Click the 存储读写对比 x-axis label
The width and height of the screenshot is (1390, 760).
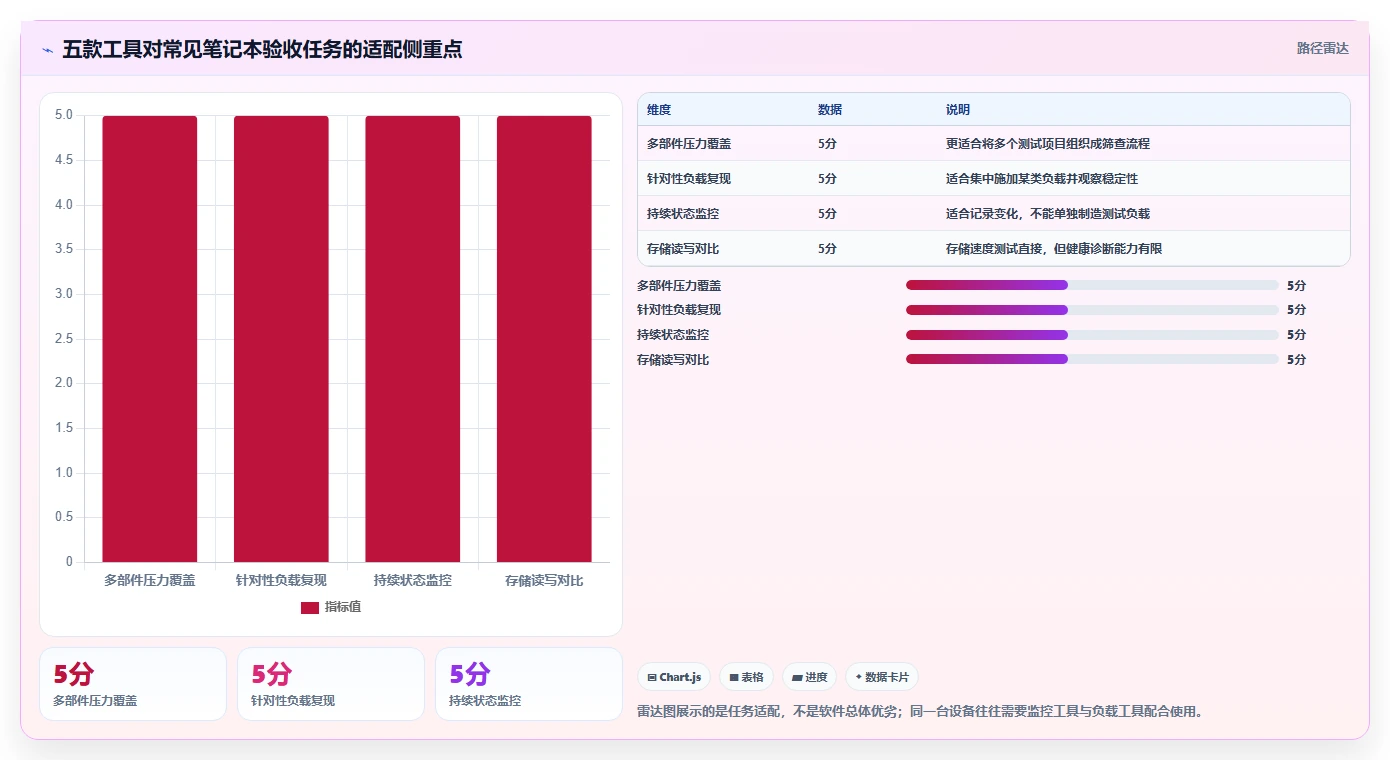pyautogui.click(x=544, y=580)
